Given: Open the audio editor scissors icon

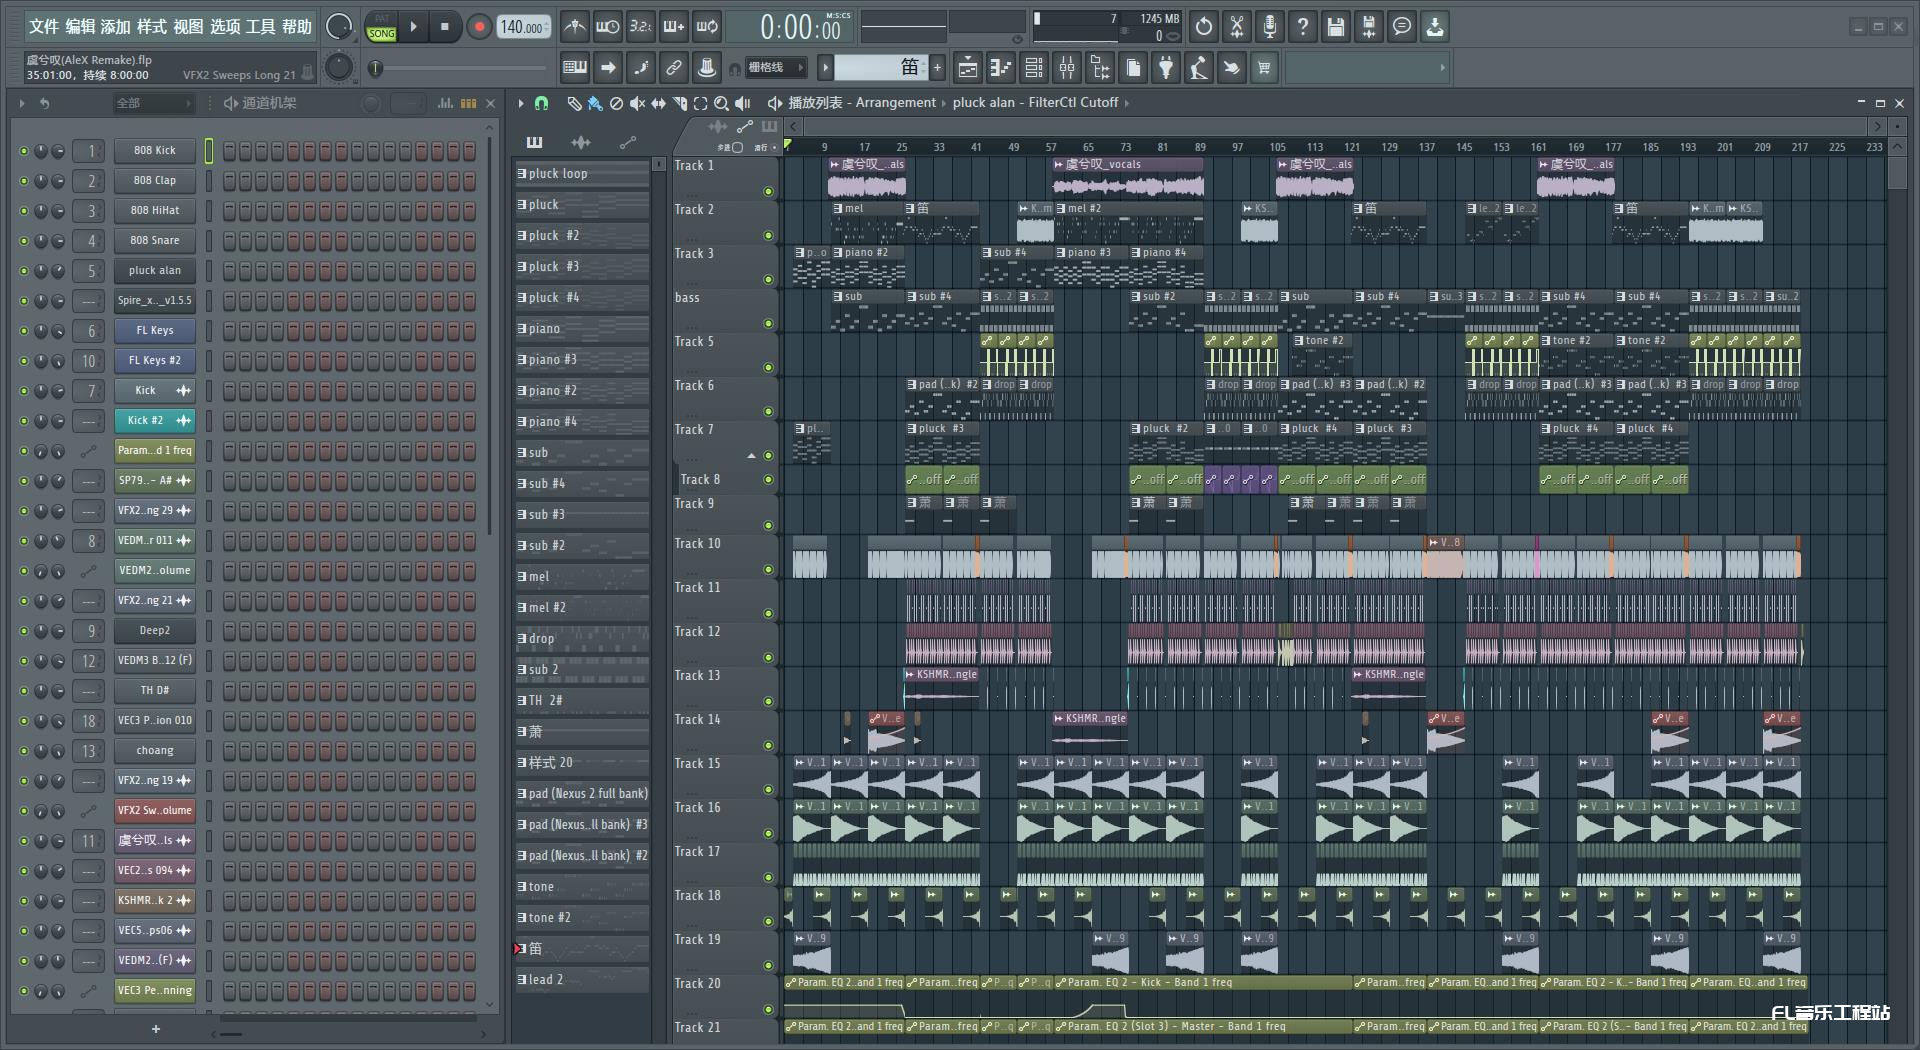Looking at the screenshot, I should click(x=1237, y=27).
